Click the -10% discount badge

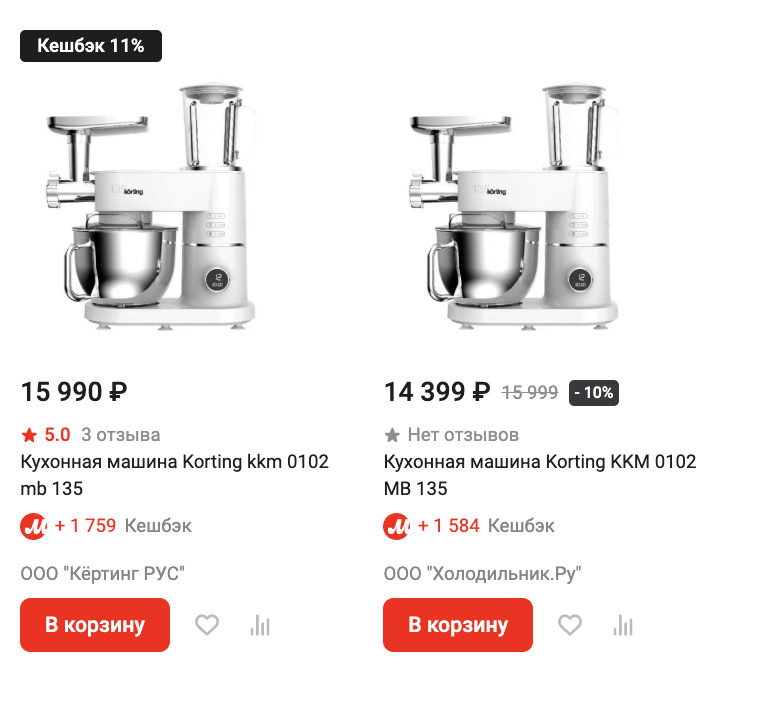point(594,393)
